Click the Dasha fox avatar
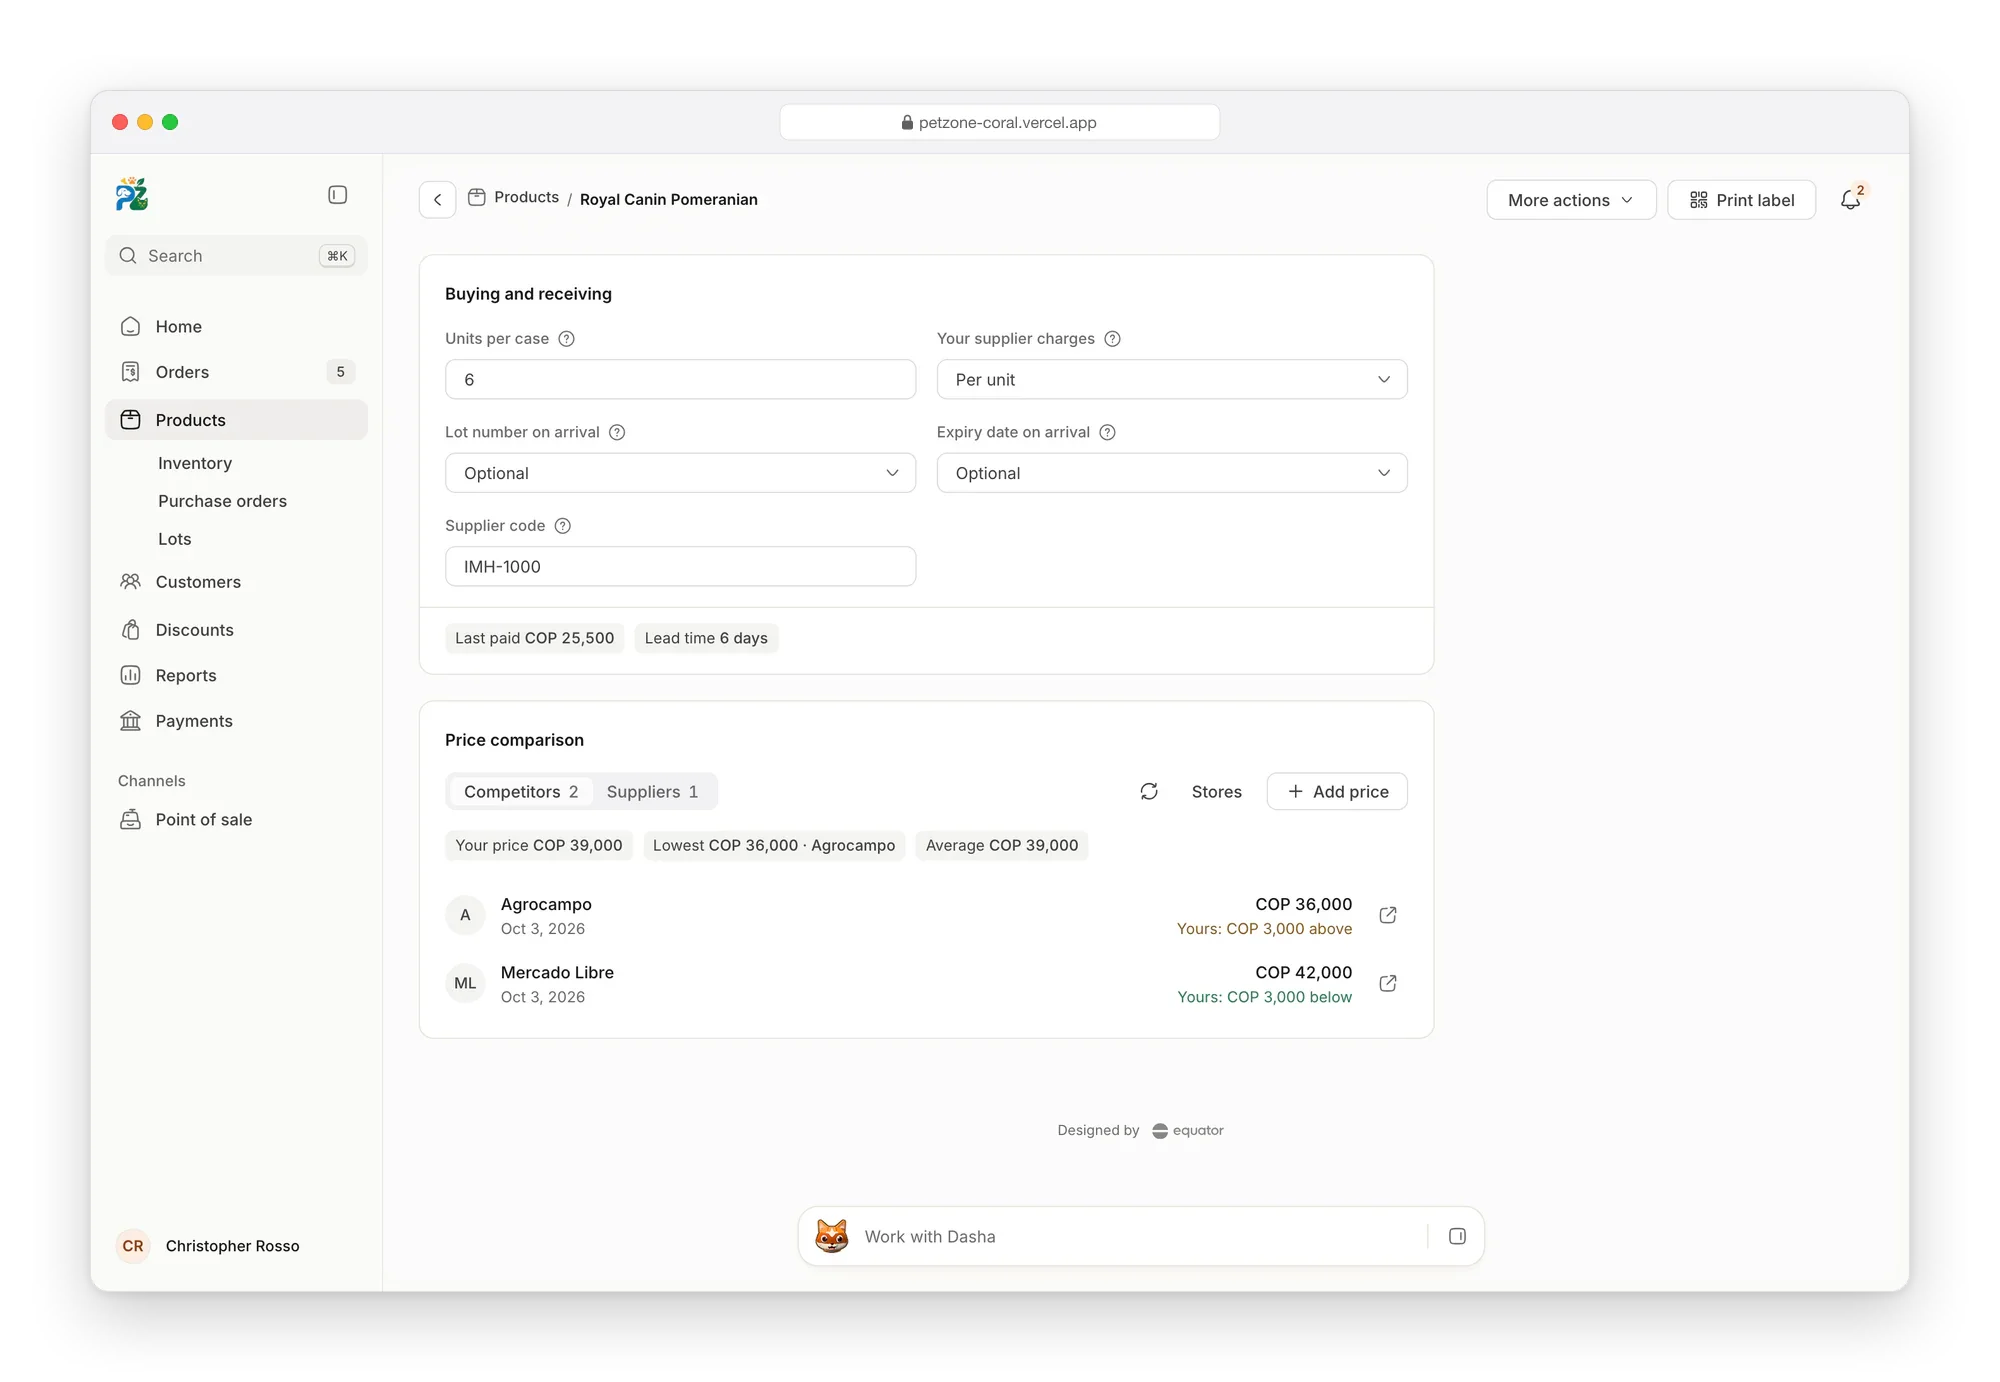The width and height of the screenshot is (2000, 1382). (x=832, y=1236)
